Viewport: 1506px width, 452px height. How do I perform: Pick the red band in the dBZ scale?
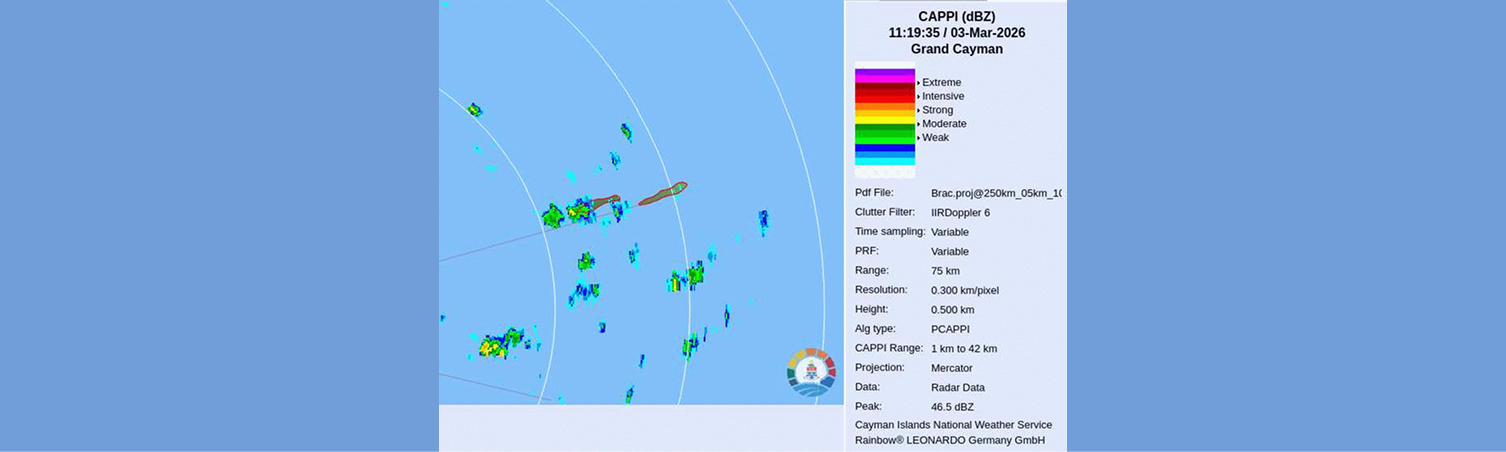tap(884, 98)
